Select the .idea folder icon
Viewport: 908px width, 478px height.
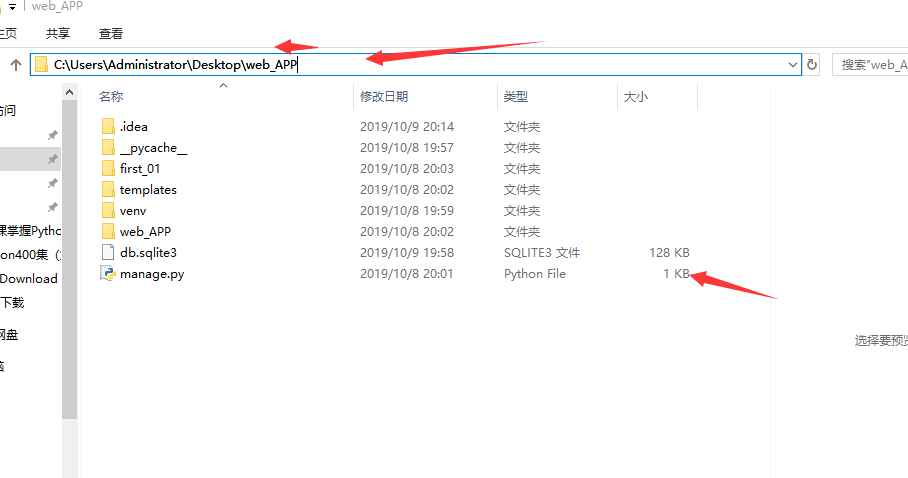(108, 126)
